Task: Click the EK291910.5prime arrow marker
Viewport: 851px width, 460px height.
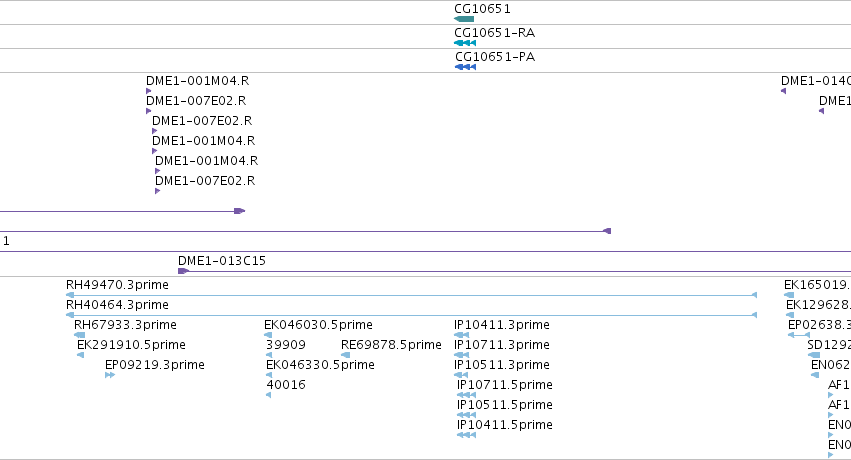Action: [x=80, y=355]
